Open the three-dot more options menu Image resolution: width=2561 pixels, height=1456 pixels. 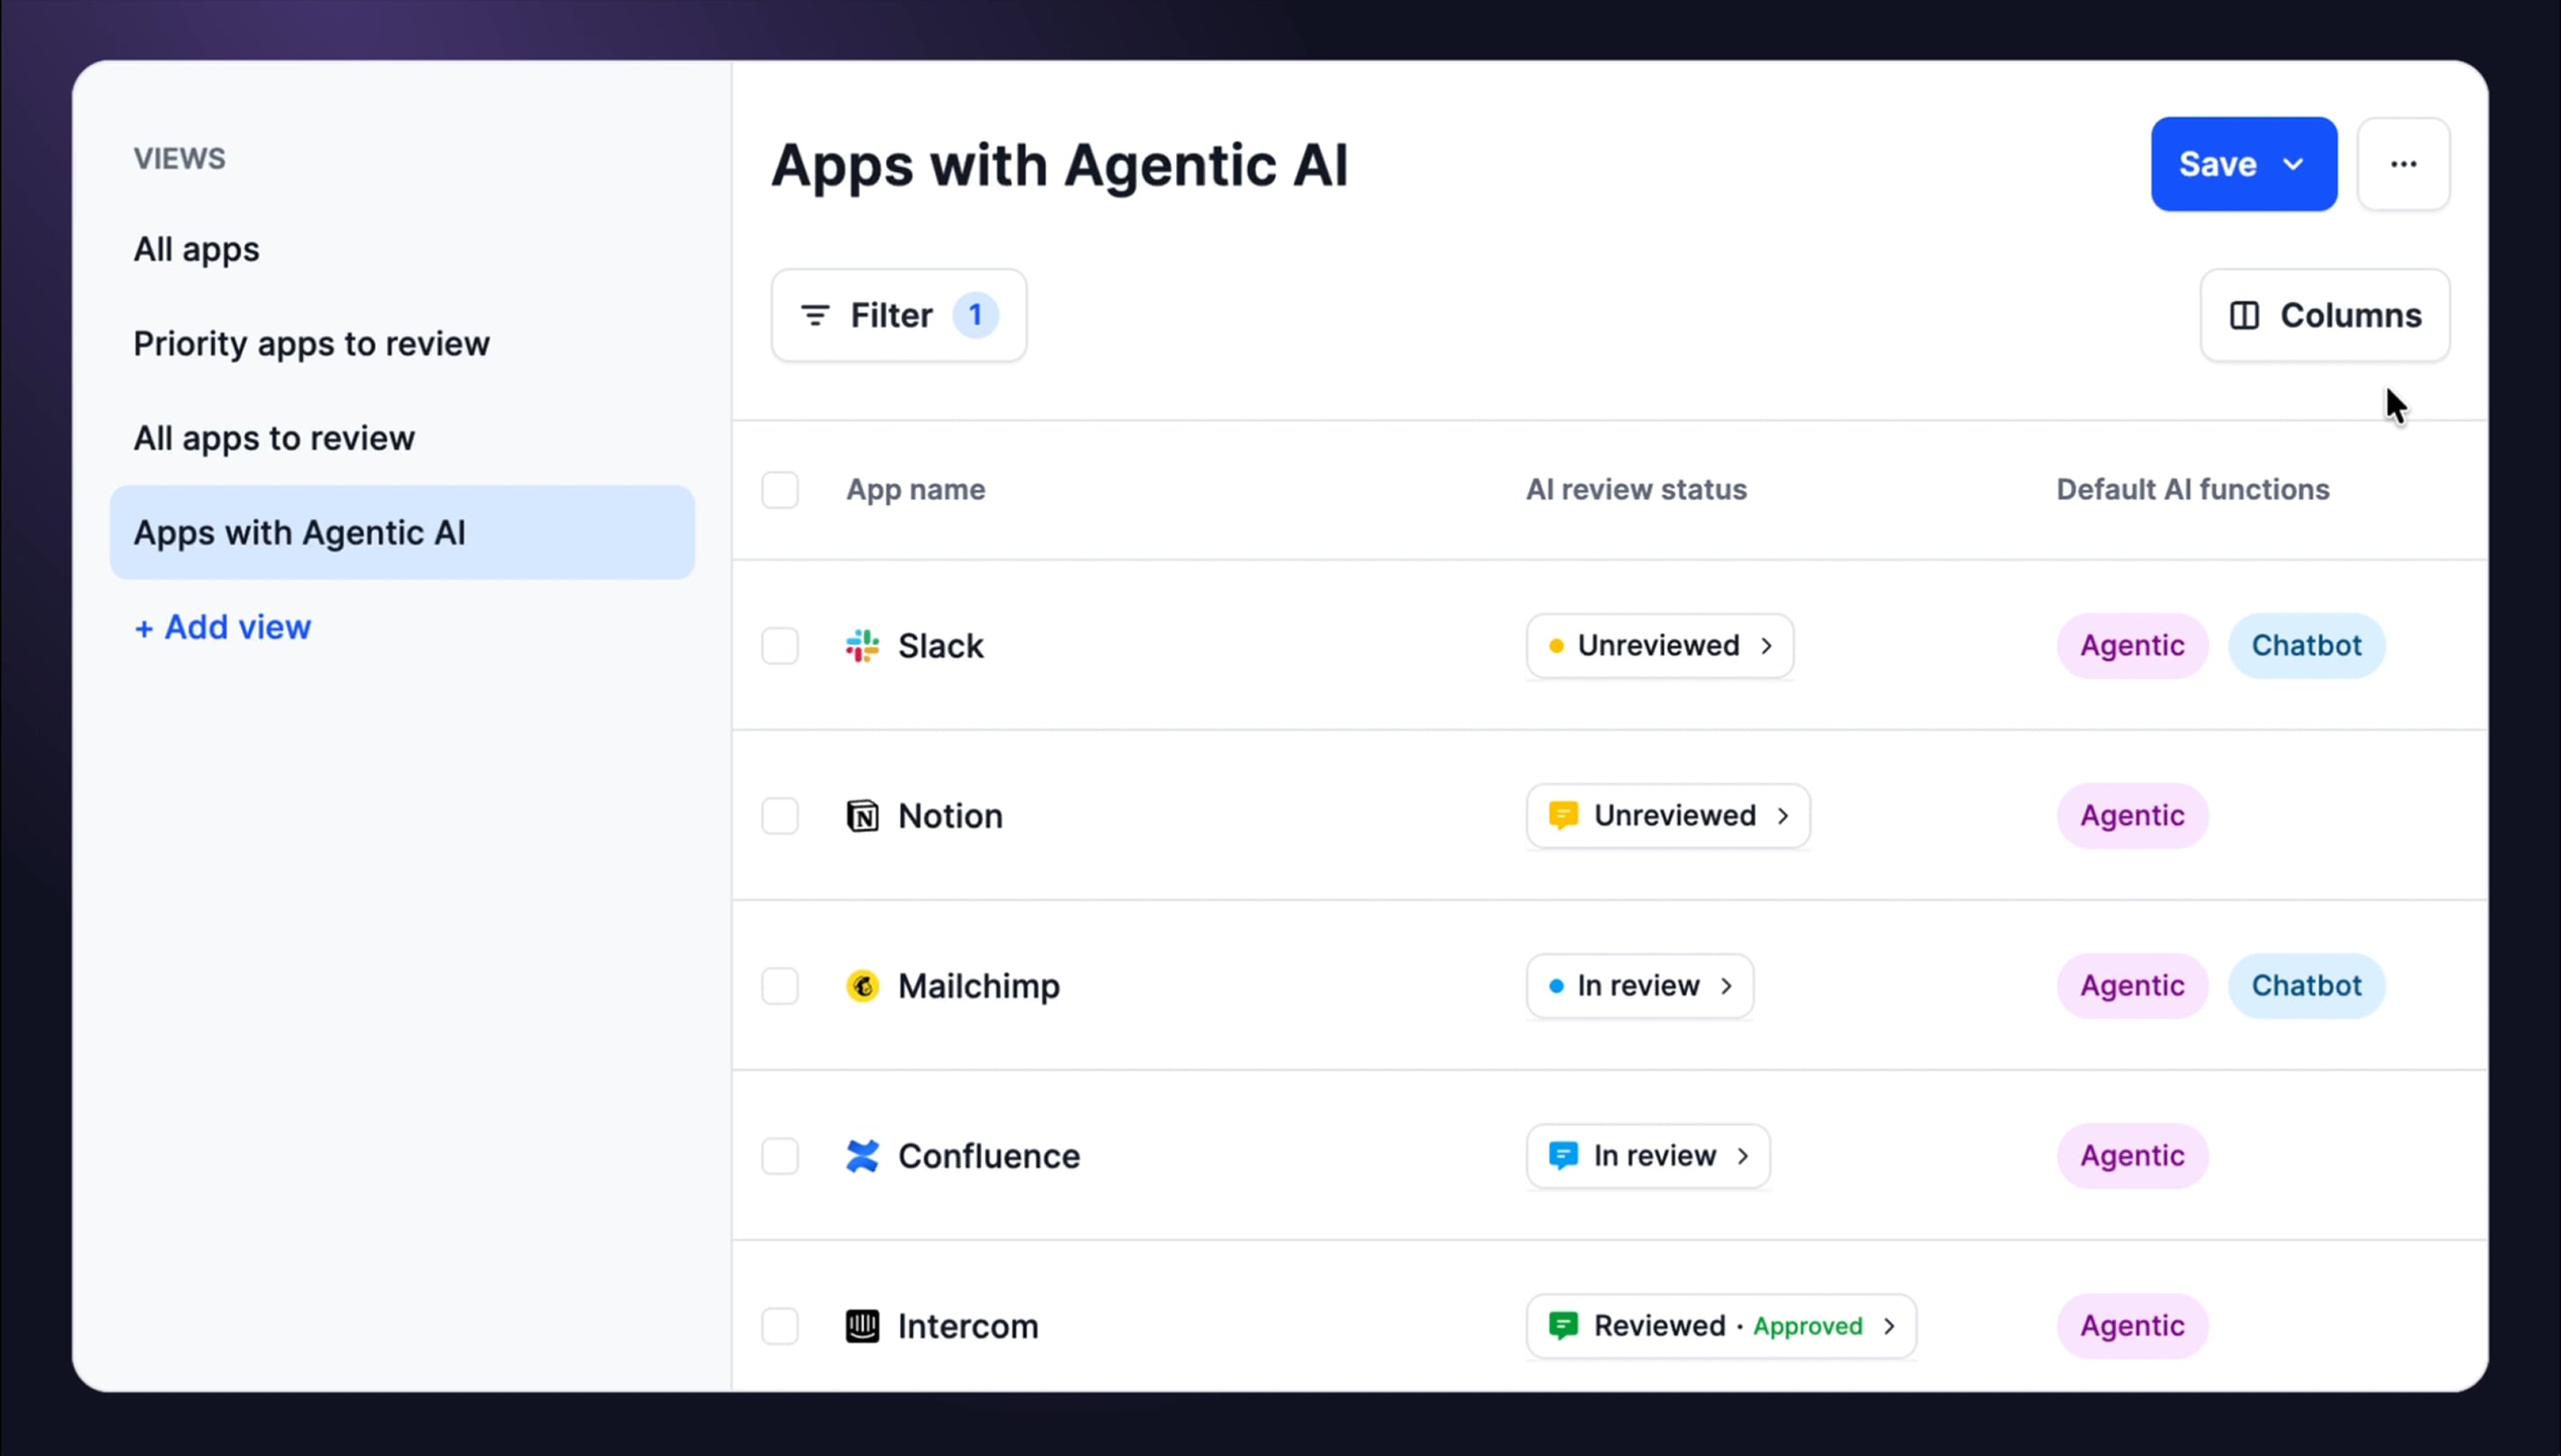2403,164
